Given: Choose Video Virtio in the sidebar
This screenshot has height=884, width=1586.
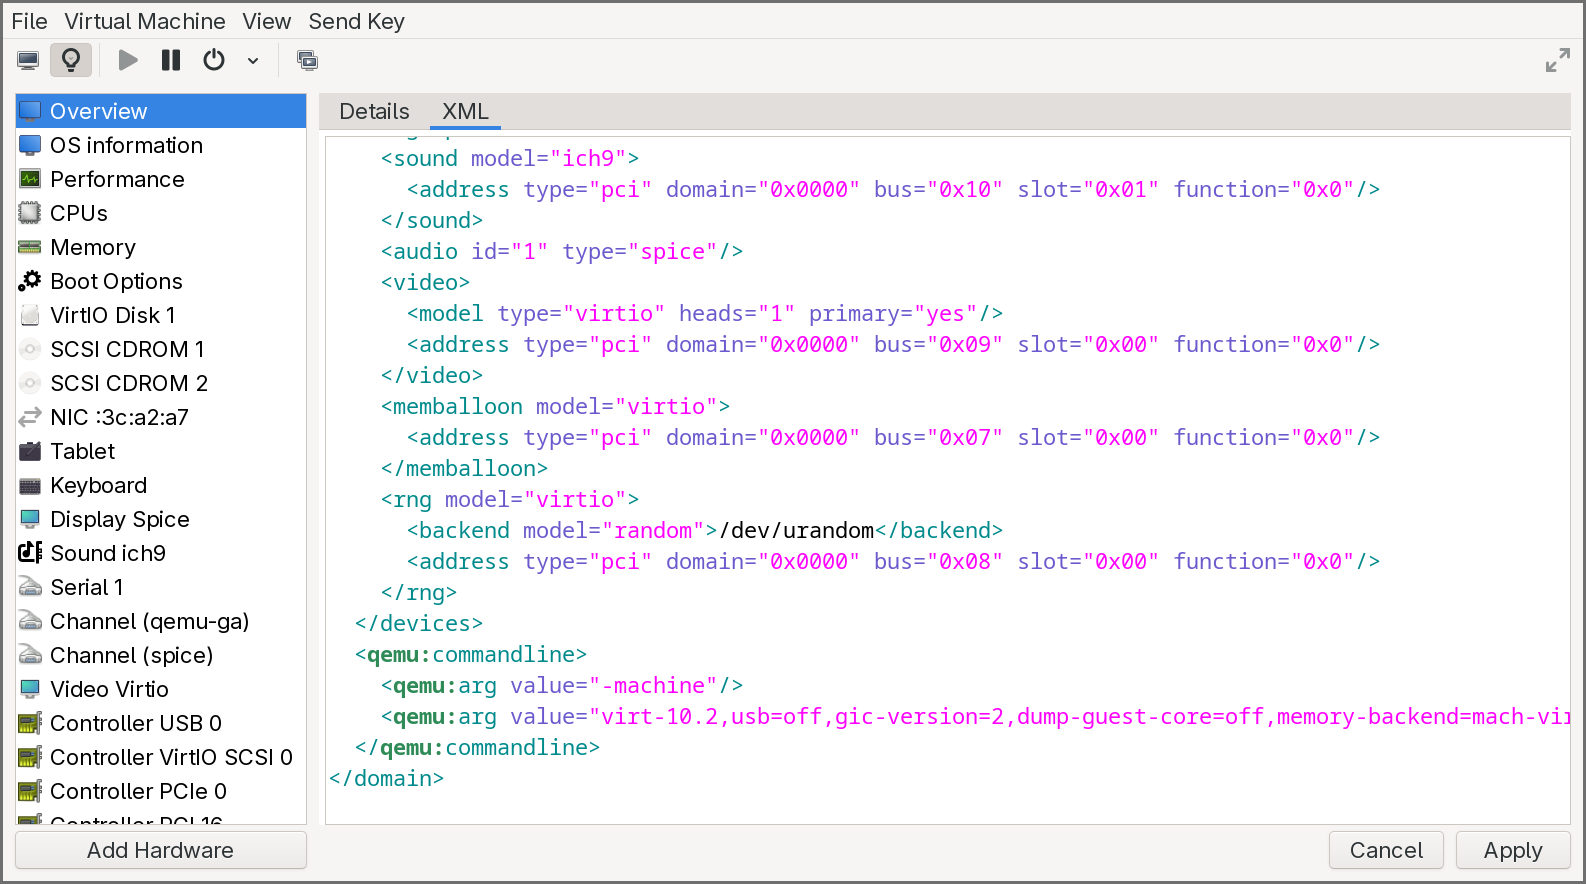Looking at the screenshot, I should tap(109, 689).
